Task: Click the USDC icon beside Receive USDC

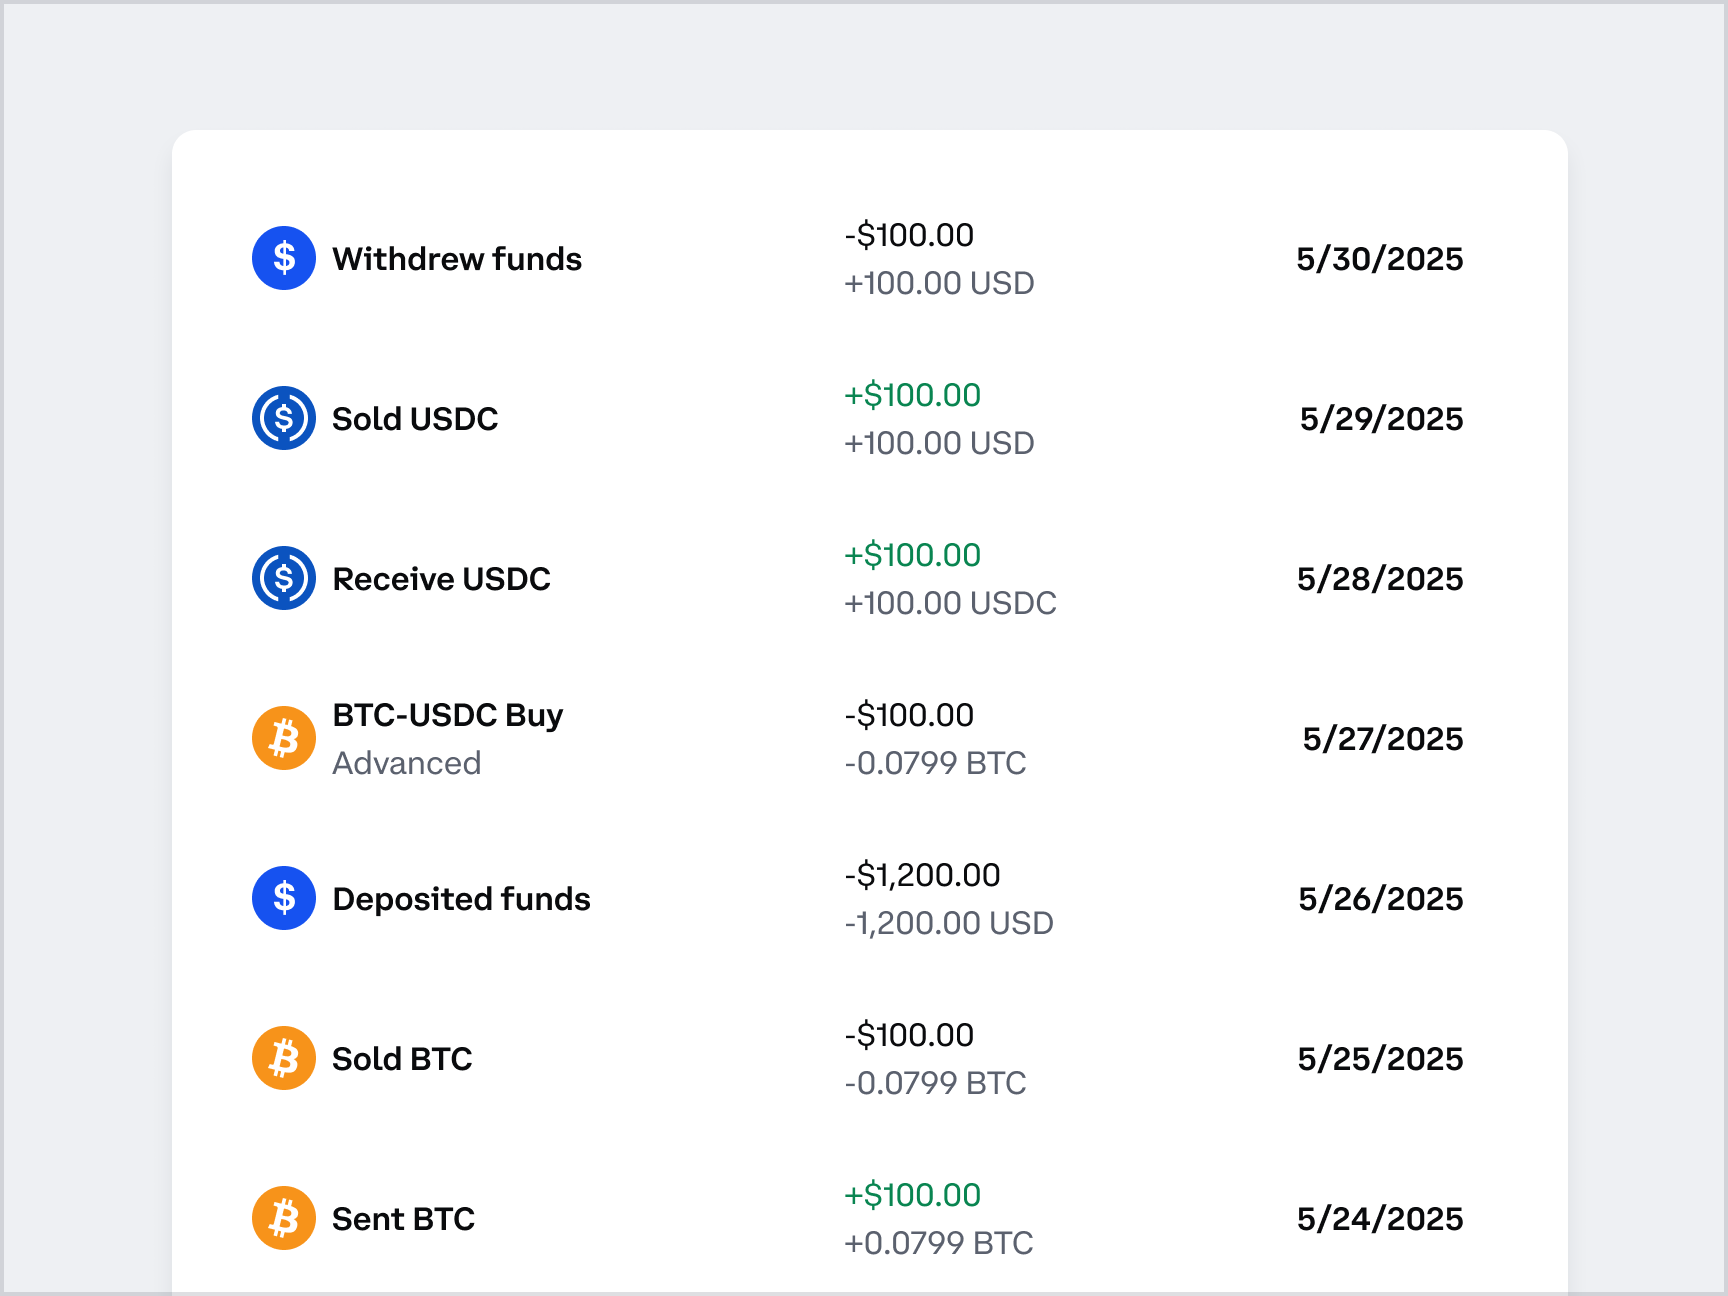Action: (284, 578)
